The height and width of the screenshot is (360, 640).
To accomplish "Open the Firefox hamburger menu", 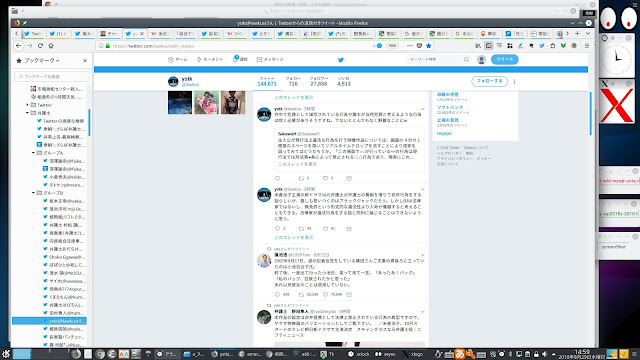I will [587, 46].
